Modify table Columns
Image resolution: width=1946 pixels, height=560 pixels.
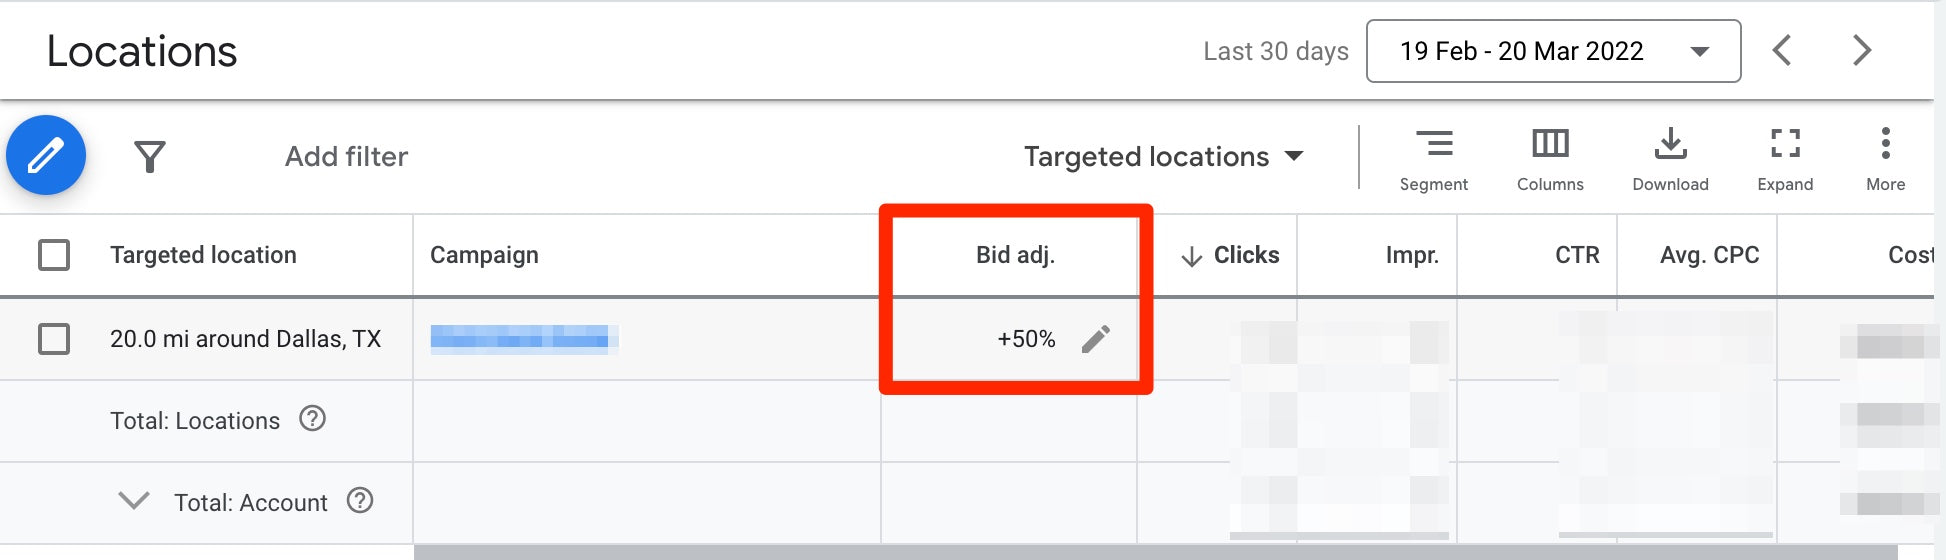click(x=1550, y=159)
